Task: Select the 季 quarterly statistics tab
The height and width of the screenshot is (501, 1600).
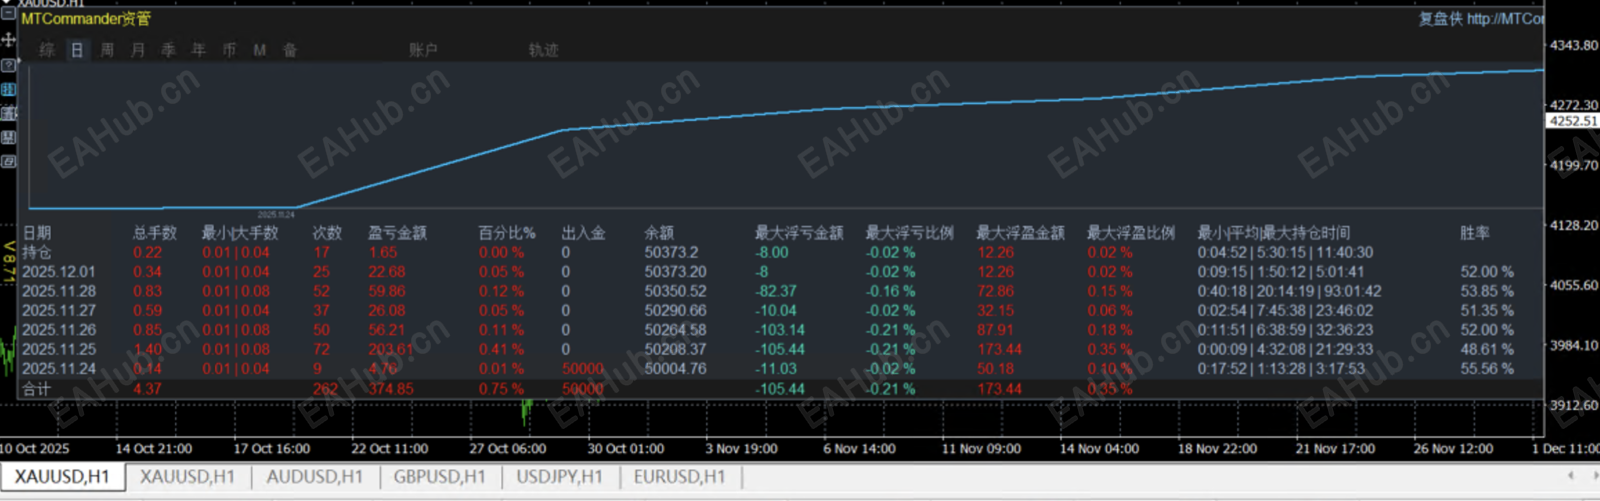Action: [168, 50]
